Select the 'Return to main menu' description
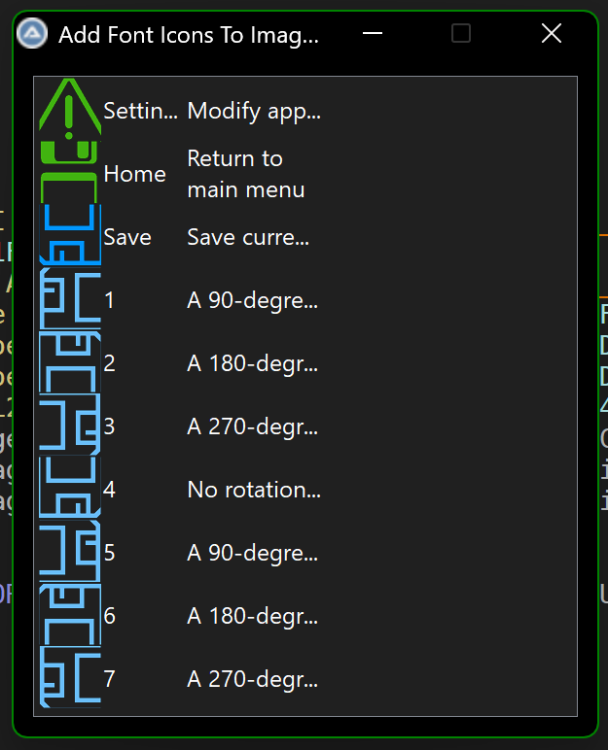This screenshot has width=608, height=750. (246, 174)
